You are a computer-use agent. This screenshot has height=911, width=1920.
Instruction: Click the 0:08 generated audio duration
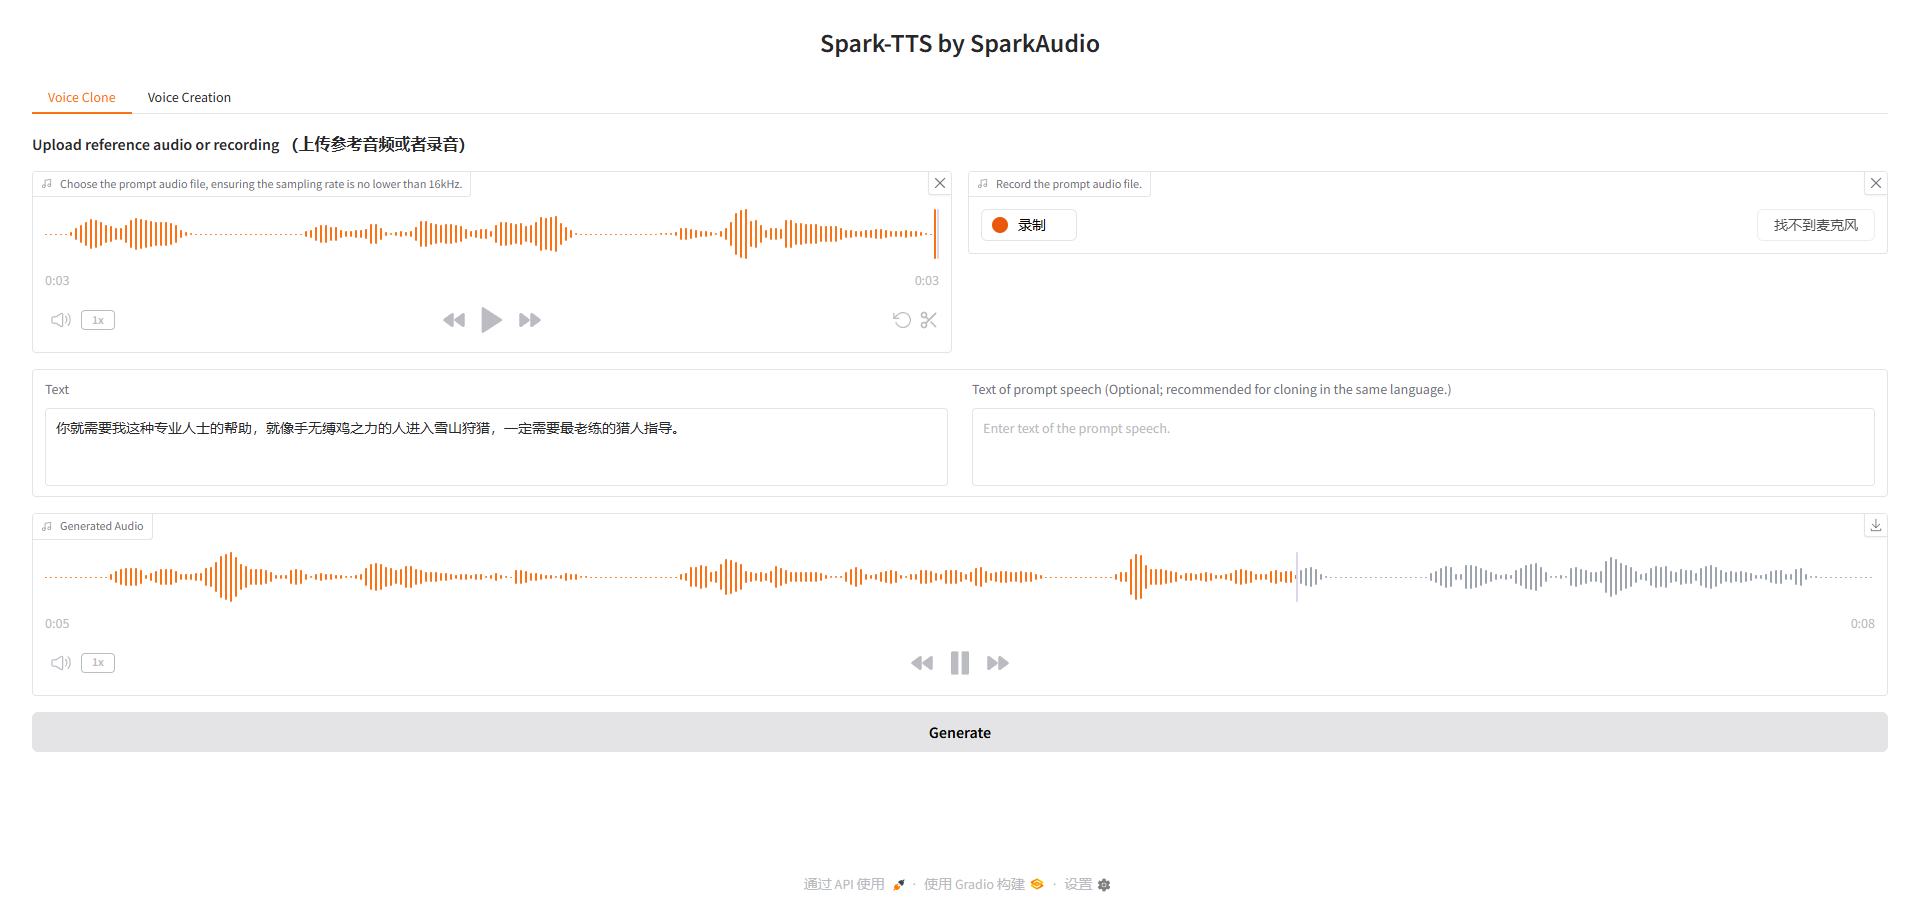[x=1862, y=623]
